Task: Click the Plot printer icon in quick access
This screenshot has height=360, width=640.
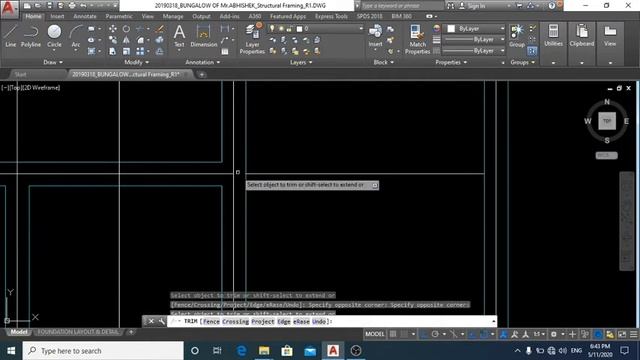Action: pos(72,6)
